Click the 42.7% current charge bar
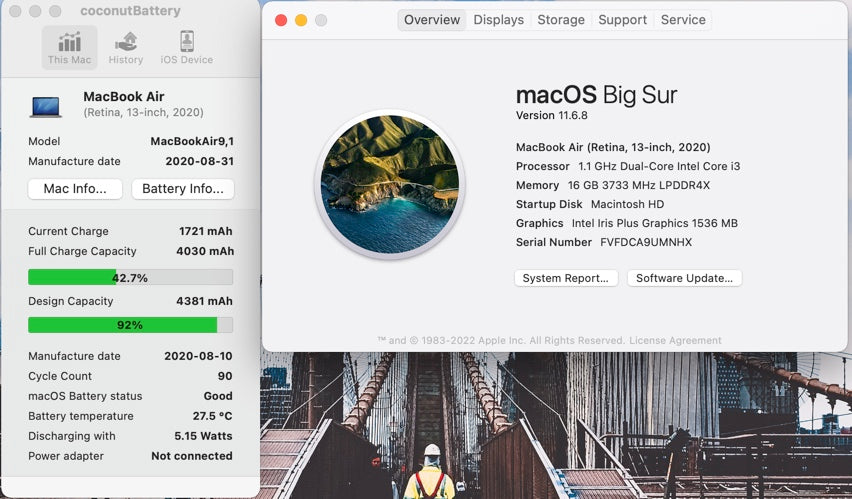 (x=130, y=277)
